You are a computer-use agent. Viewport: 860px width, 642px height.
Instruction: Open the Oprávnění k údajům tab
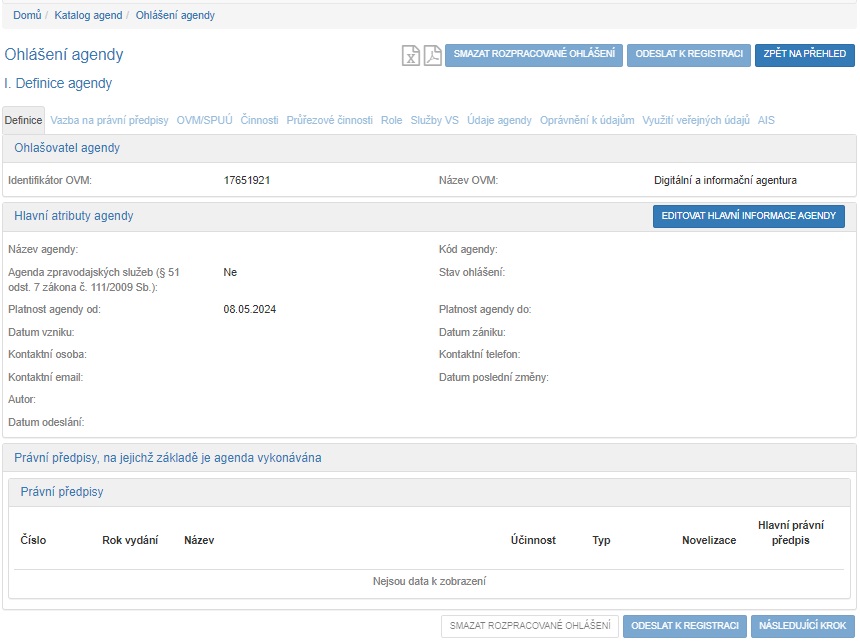[587, 120]
